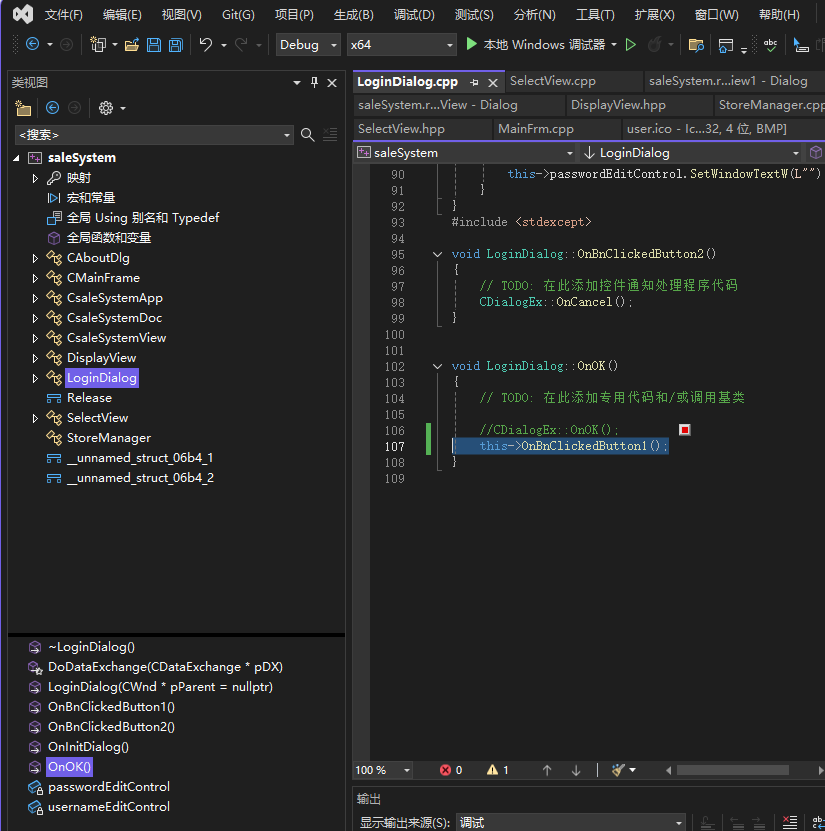Toggle pin on LoginDialog.cpp tab
Screen dimensions: 825x831
pyautogui.click(x=475, y=82)
